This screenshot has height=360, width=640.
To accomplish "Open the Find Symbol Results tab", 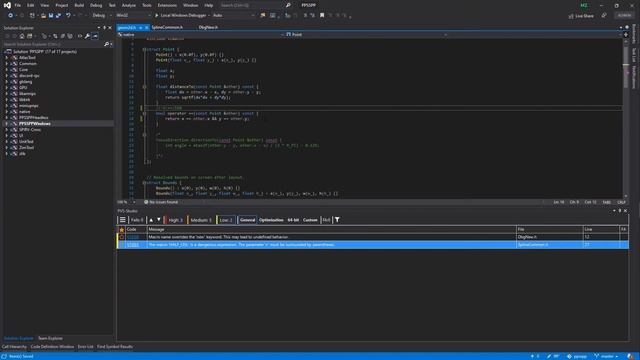I will click(x=115, y=347).
